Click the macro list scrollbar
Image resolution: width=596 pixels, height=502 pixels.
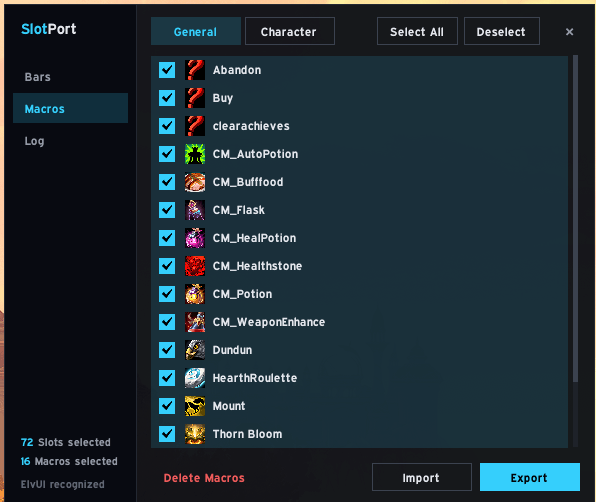click(x=575, y=219)
